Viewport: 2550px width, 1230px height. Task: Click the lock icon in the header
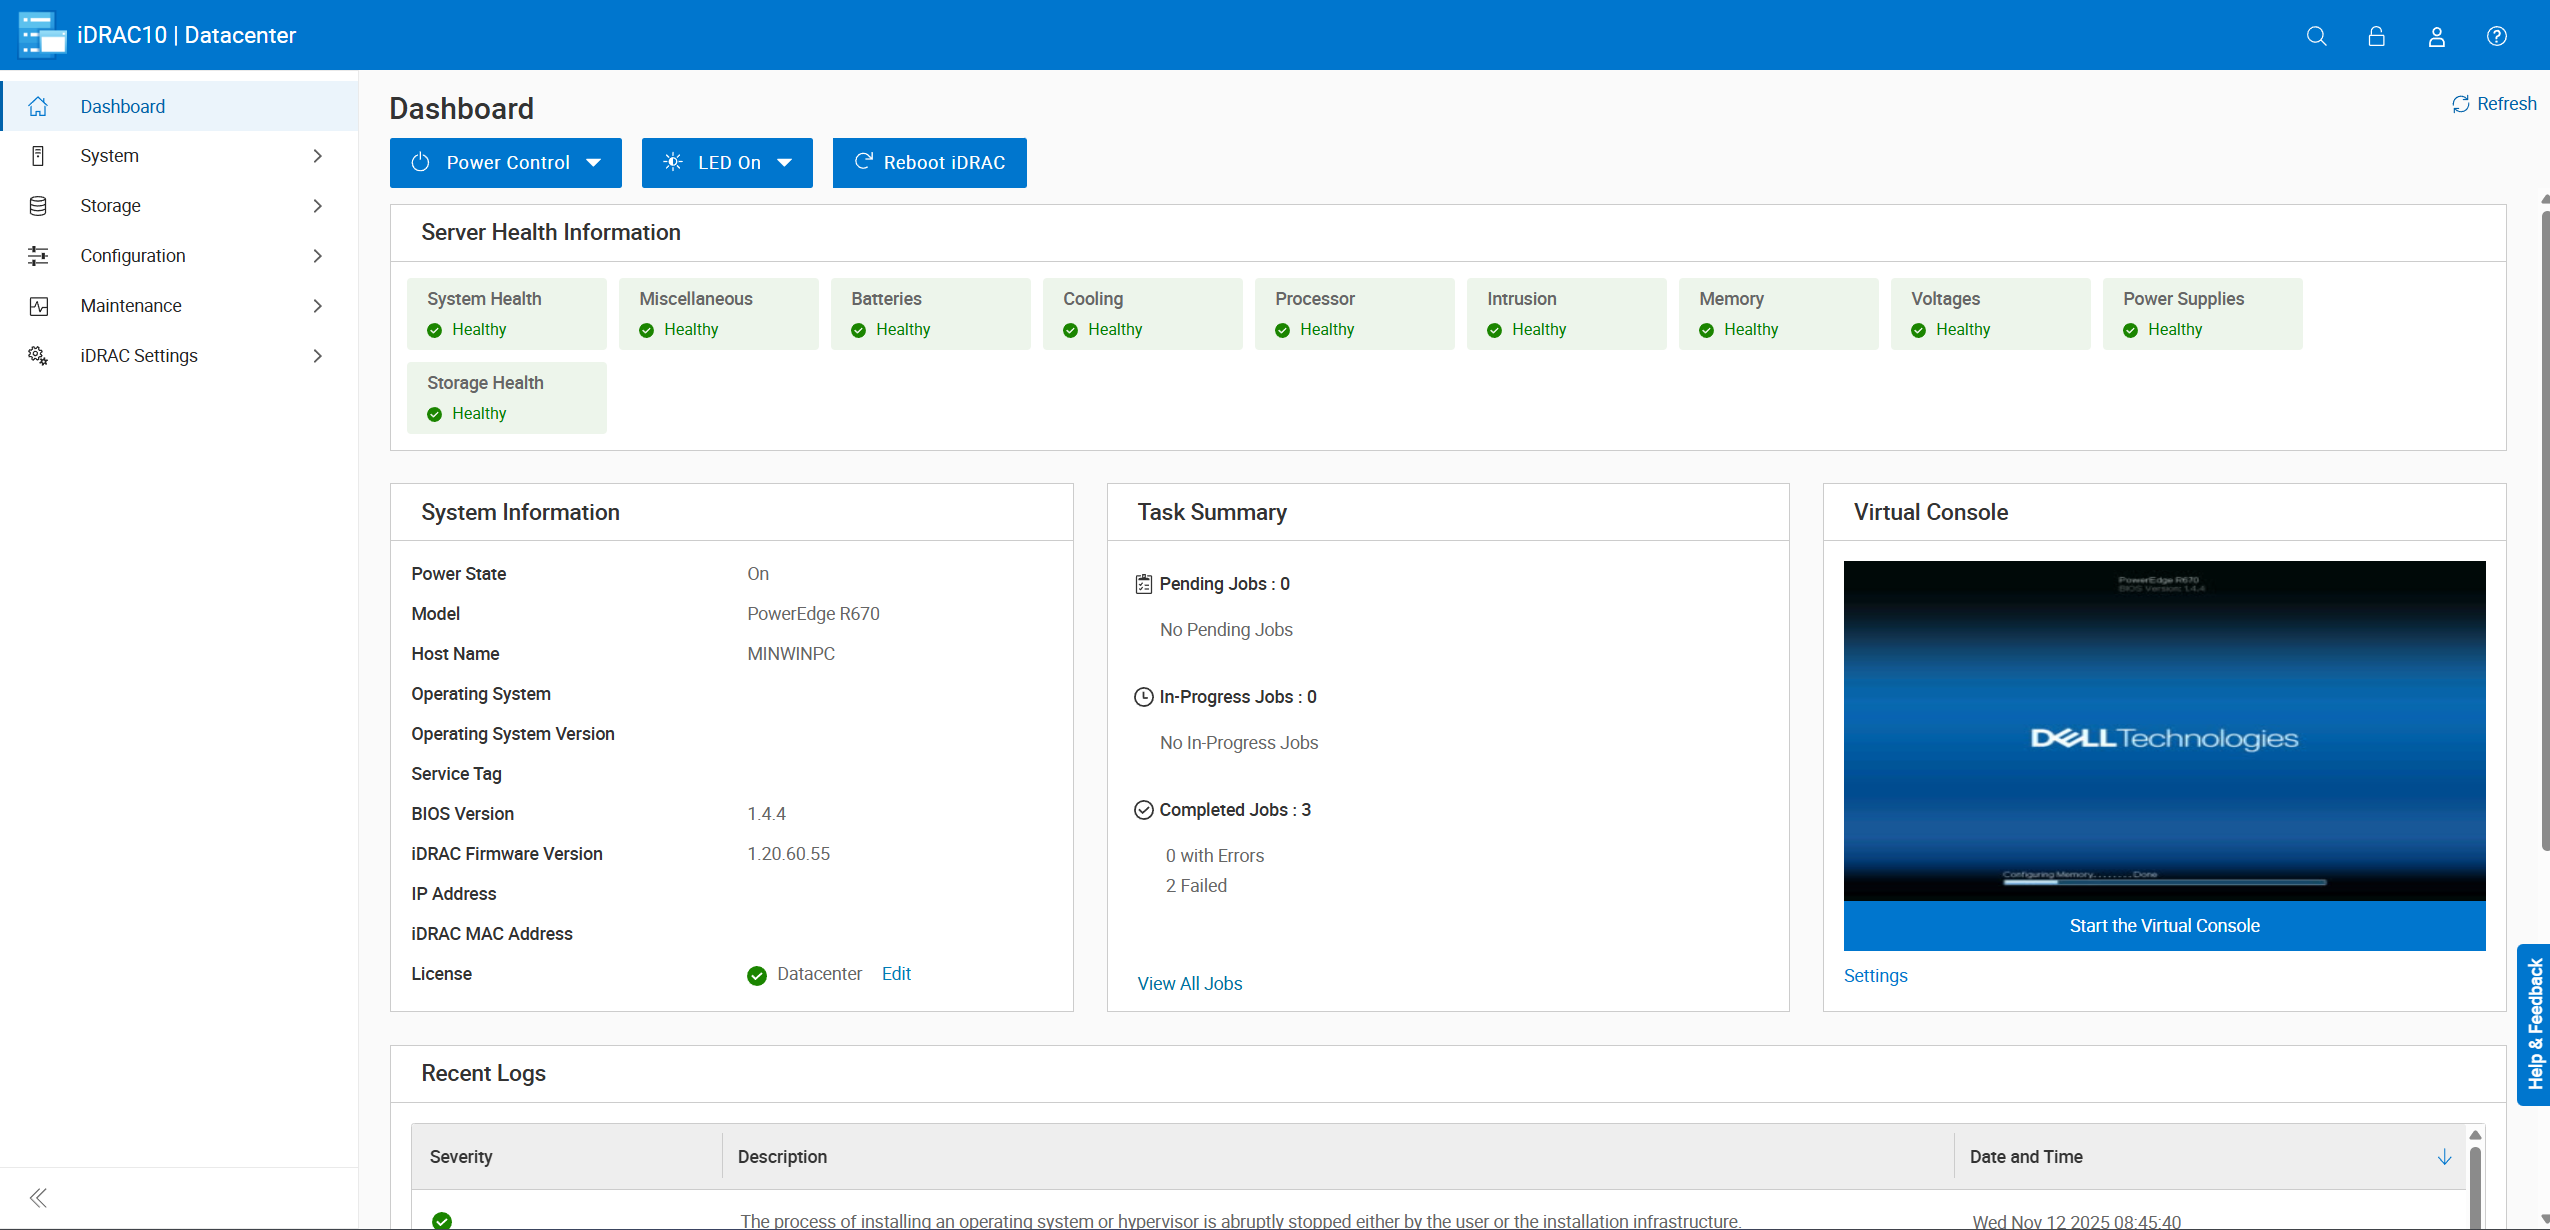click(2376, 36)
